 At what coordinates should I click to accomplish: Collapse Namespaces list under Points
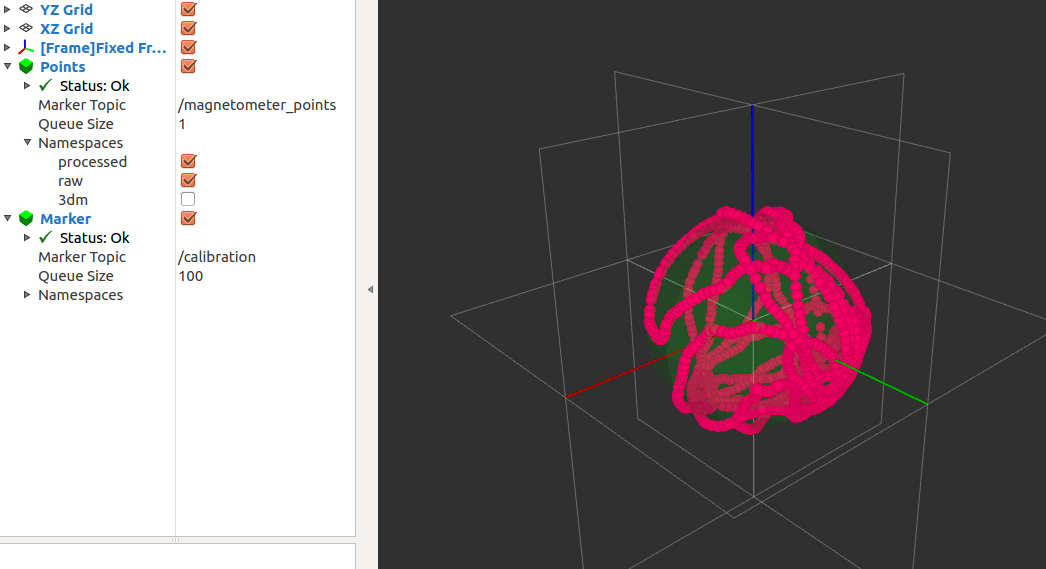coord(27,143)
